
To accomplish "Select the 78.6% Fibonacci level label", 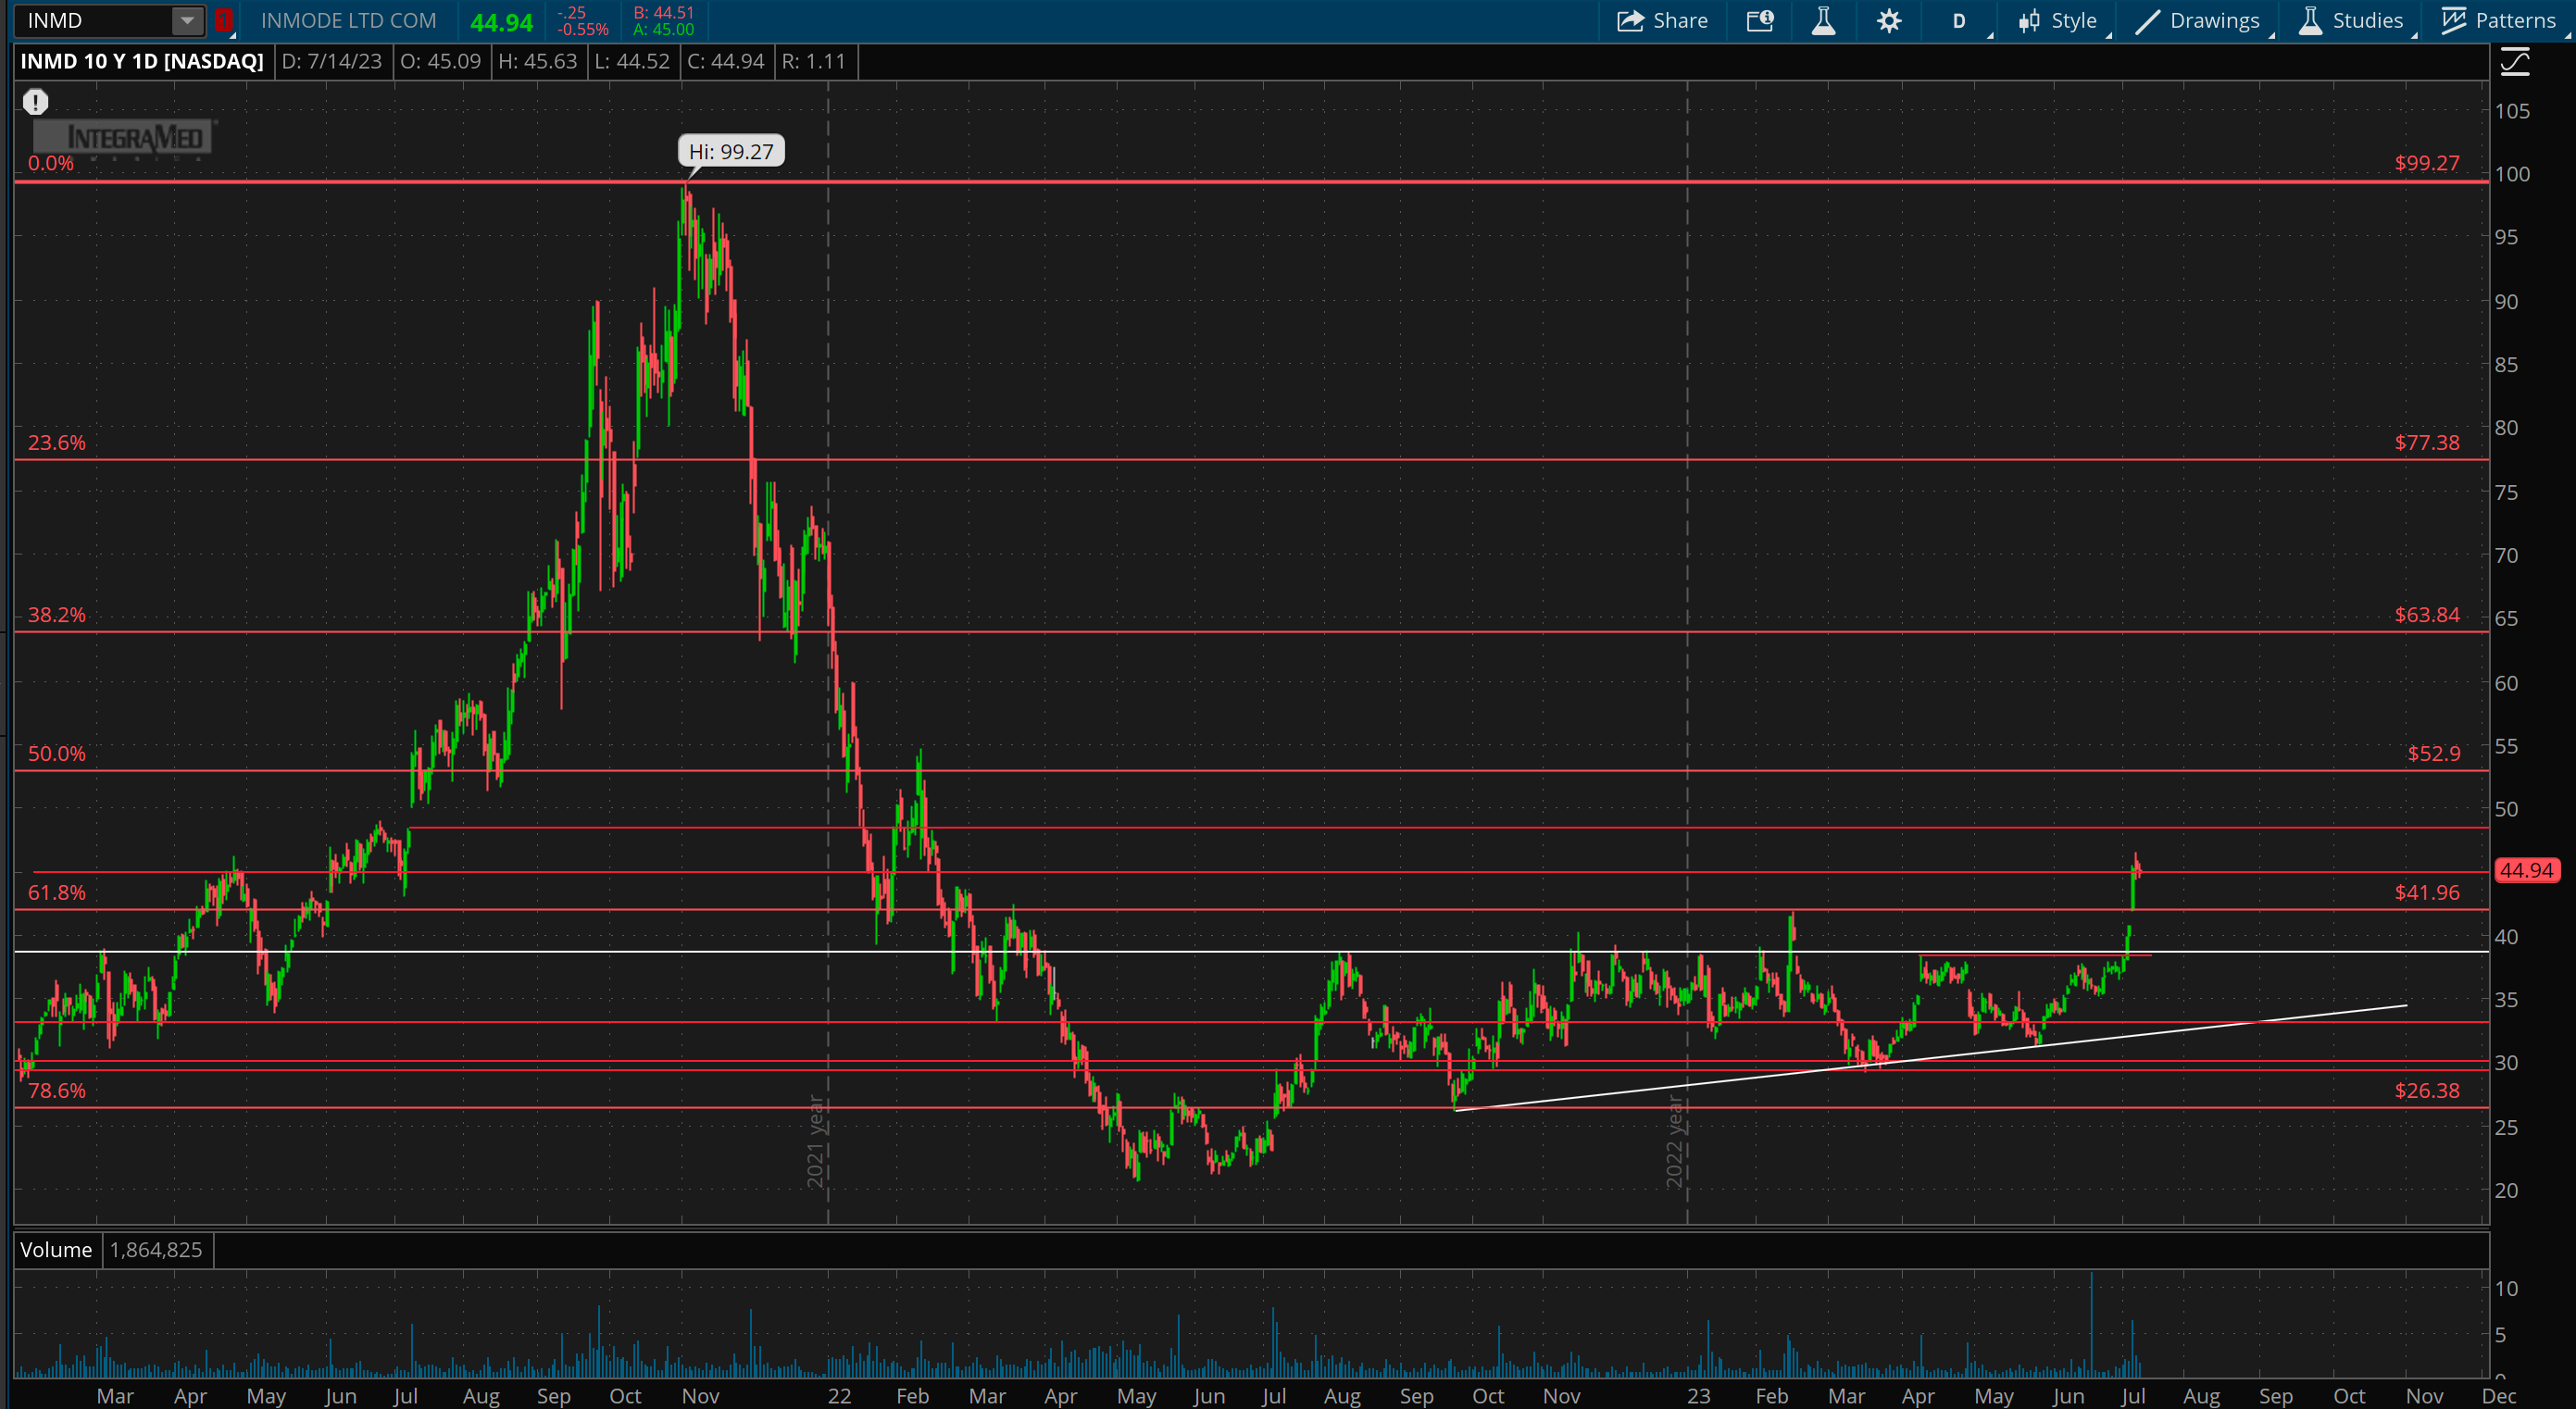I will tap(57, 1090).
